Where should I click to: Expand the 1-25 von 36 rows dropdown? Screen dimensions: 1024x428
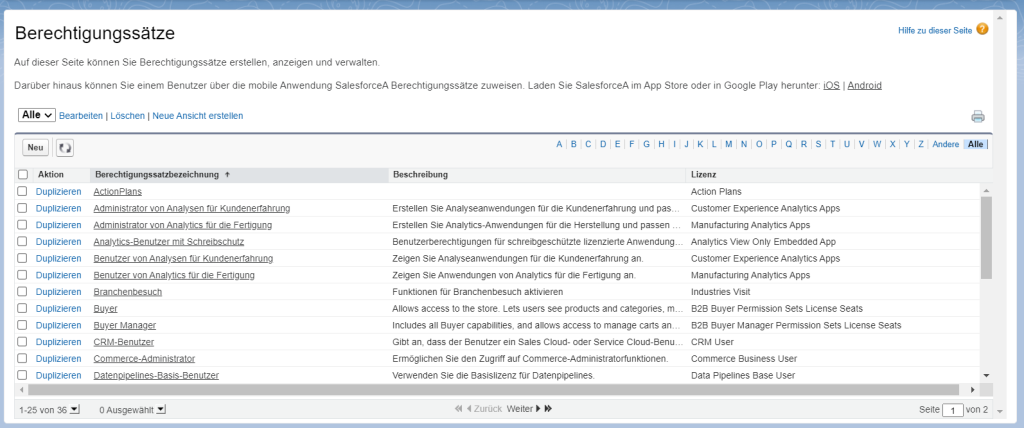click(x=74, y=409)
